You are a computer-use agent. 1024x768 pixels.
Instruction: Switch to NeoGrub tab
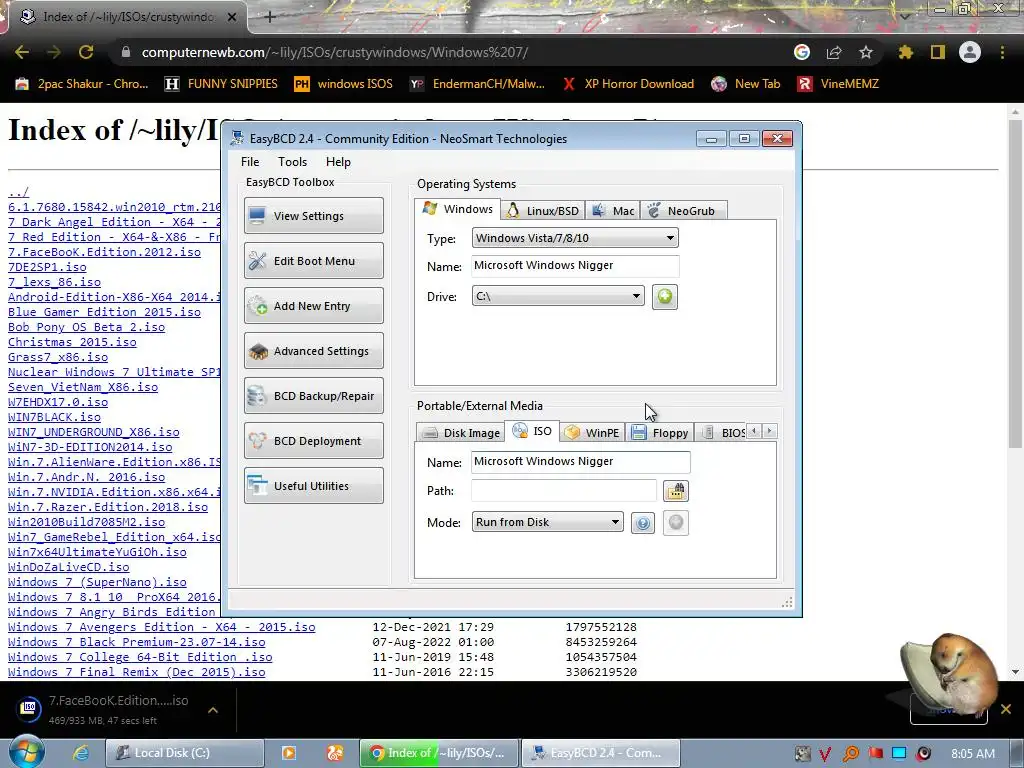682,210
